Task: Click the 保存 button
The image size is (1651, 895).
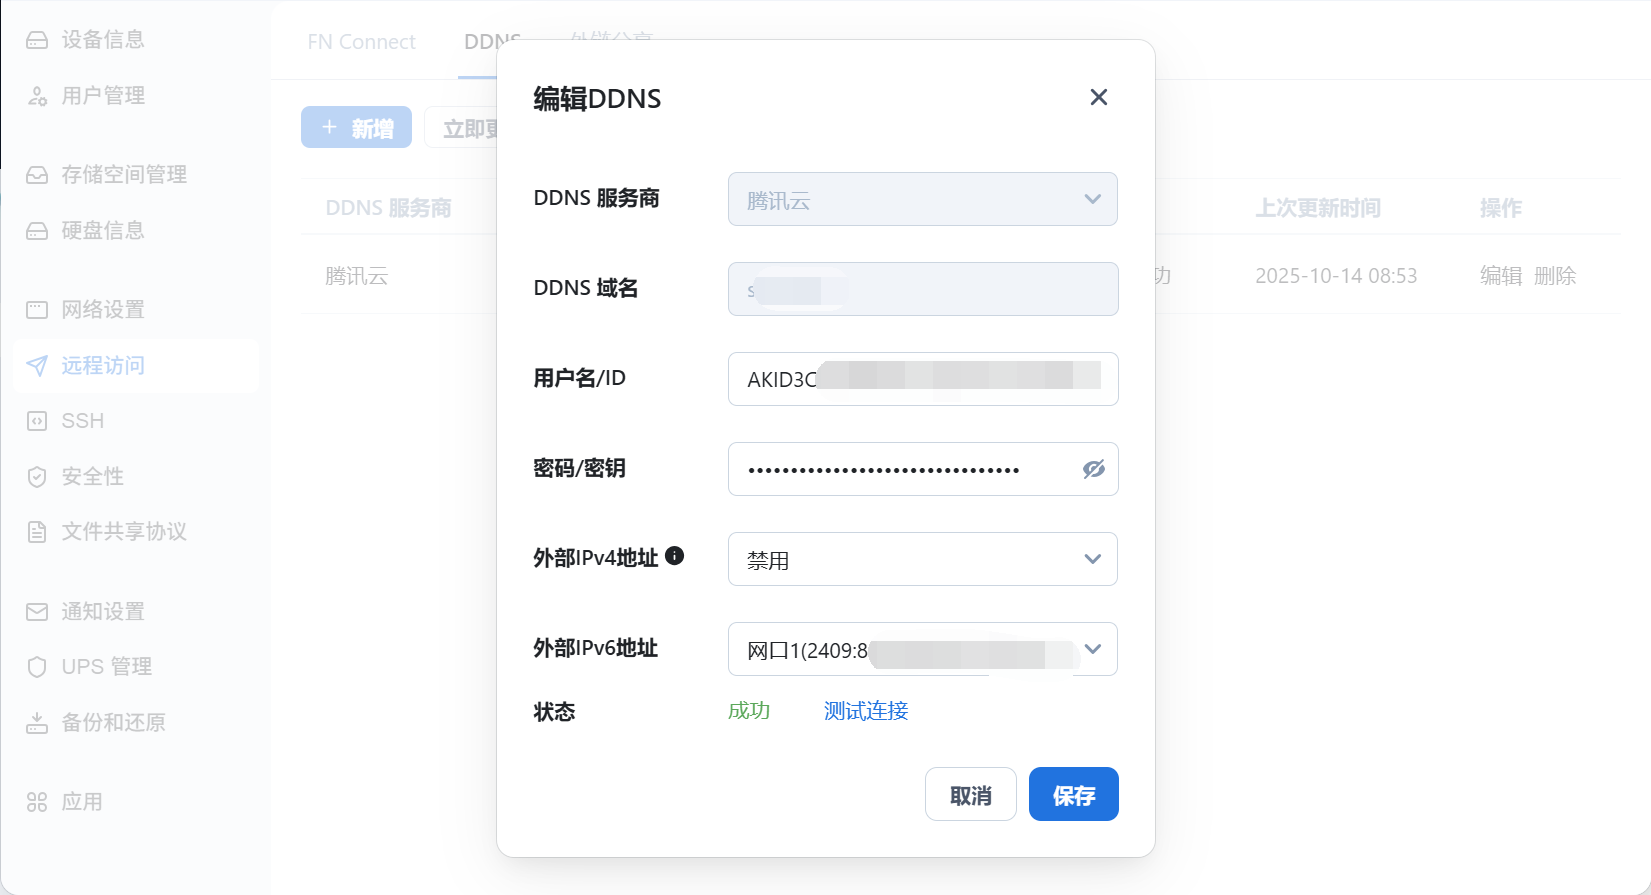Action: (x=1074, y=794)
